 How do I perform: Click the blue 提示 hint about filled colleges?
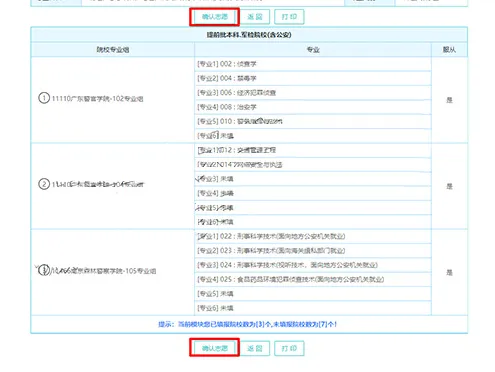pyautogui.click(x=247, y=324)
